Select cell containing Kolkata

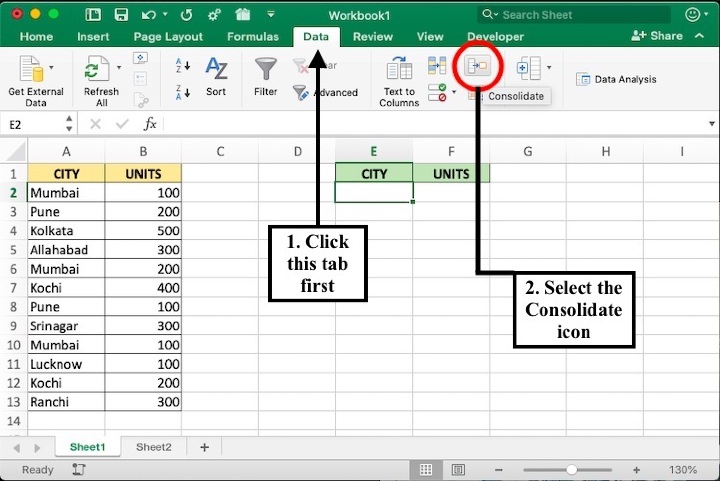pos(66,230)
